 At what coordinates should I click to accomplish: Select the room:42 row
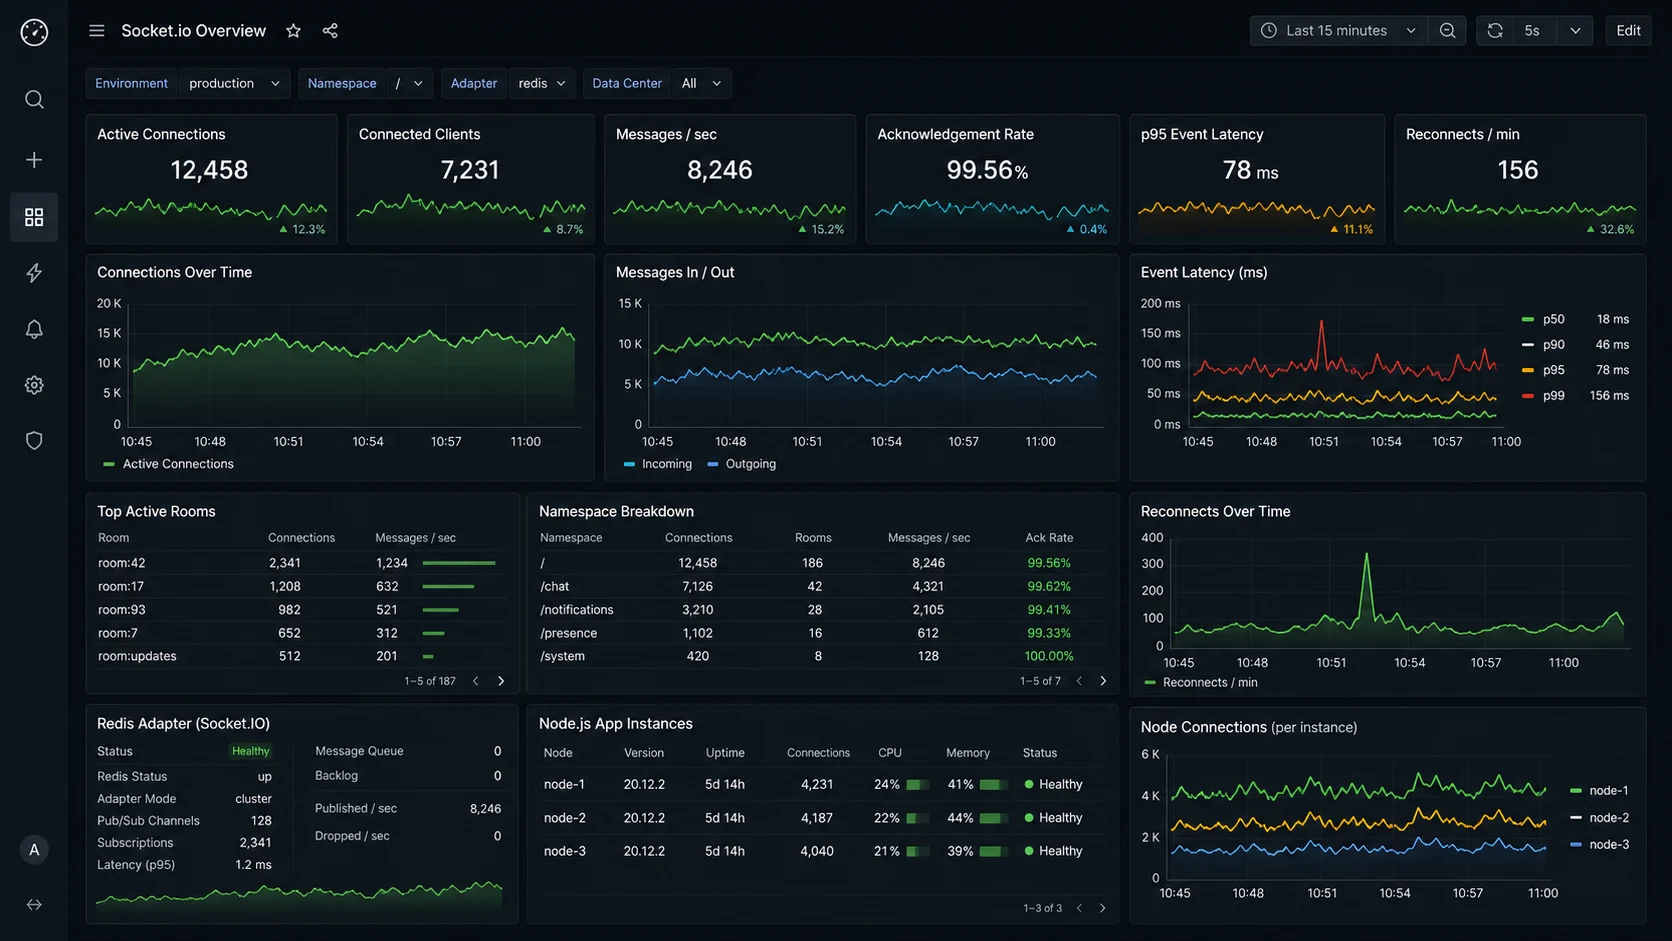(x=302, y=563)
